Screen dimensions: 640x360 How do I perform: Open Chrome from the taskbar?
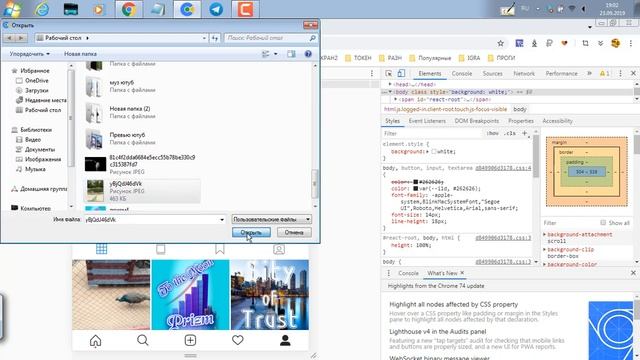(x=129, y=9)
